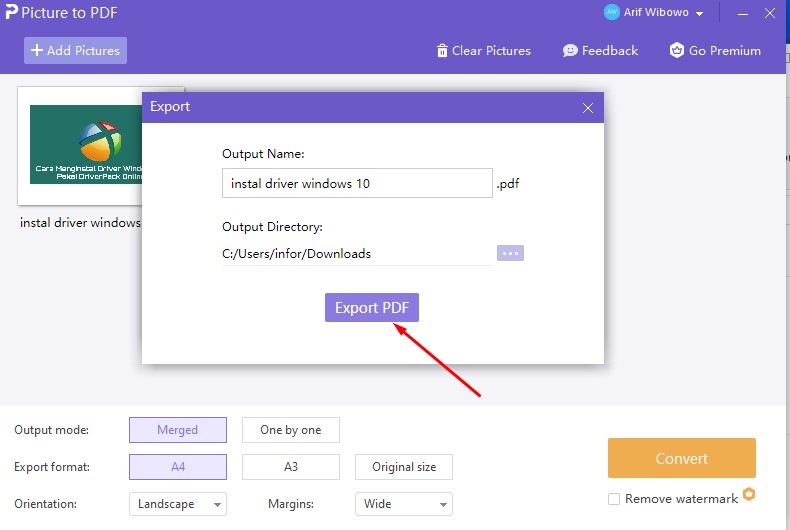Click the Export PDF button
Screen dimensions: 790x530
click(x=371, y=308)
